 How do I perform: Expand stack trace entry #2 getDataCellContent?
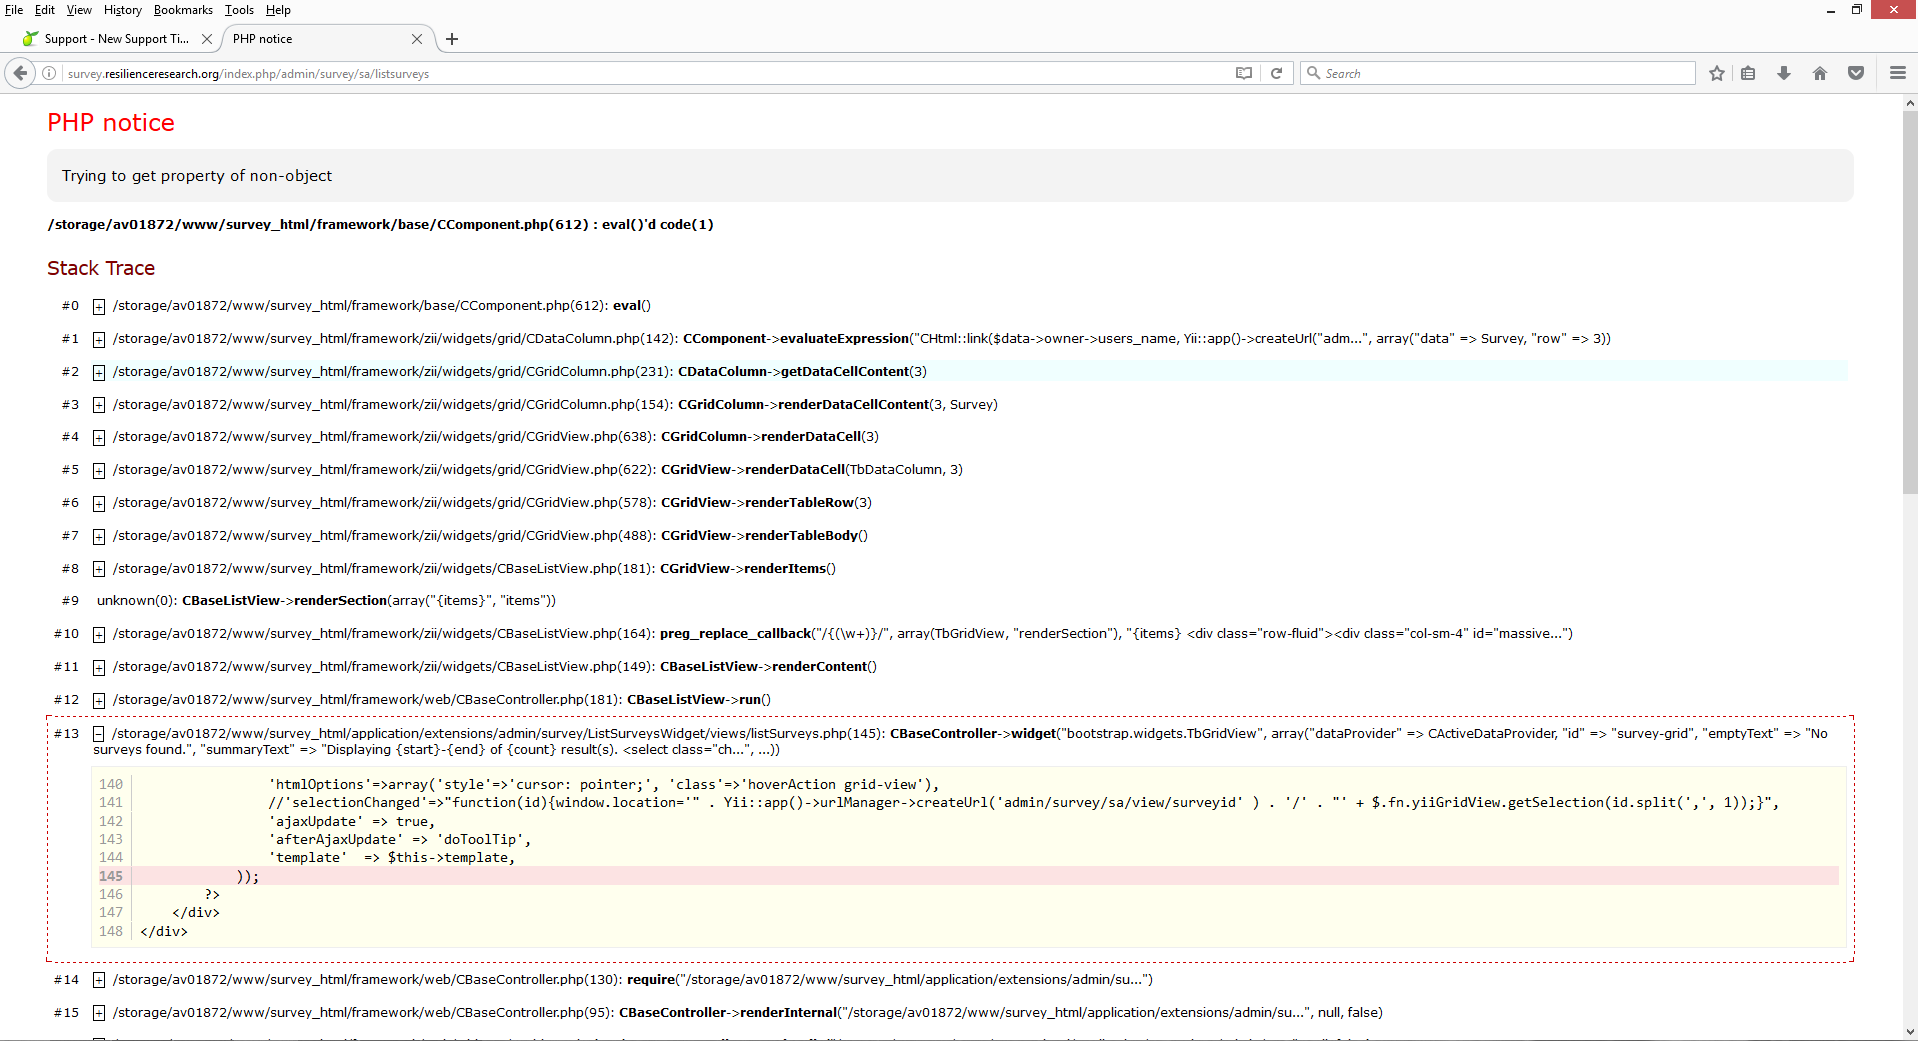[x=99, y=372]
